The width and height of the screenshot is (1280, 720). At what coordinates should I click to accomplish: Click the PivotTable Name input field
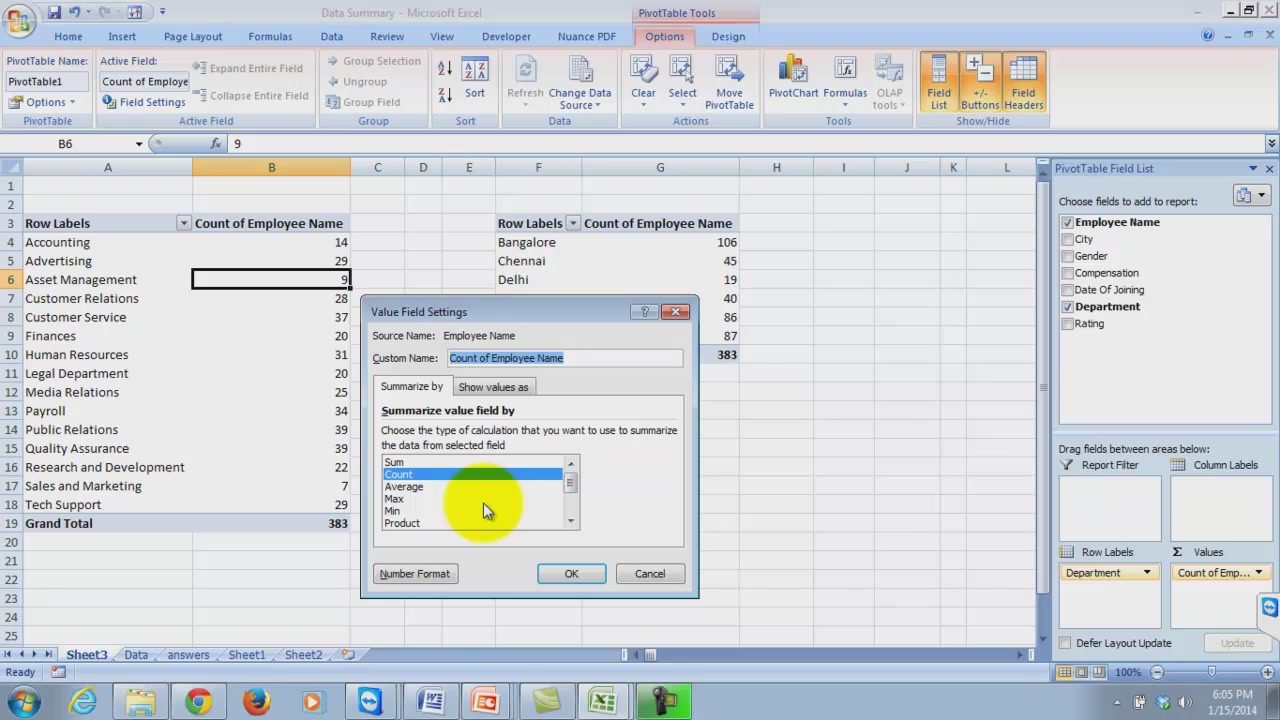[47, 82]
